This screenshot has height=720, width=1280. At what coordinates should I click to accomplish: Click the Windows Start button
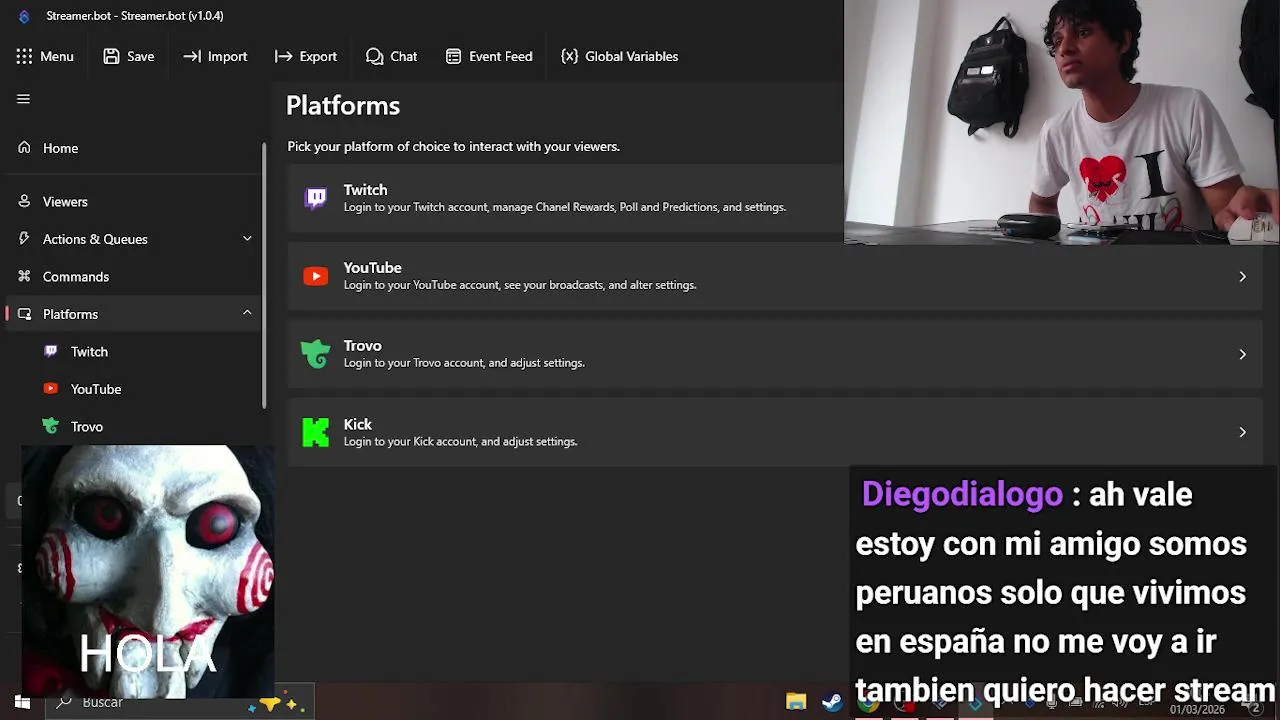(22, 703)
